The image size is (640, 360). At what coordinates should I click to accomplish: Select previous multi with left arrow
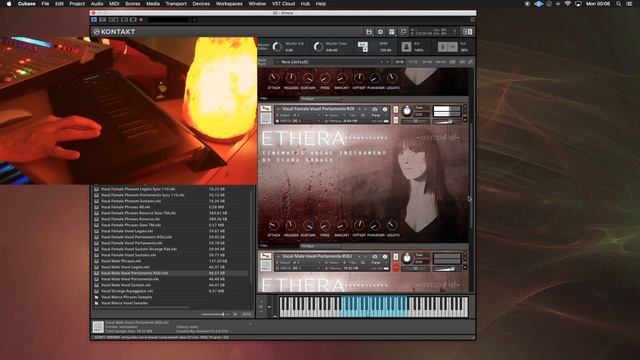click(382, 62)
